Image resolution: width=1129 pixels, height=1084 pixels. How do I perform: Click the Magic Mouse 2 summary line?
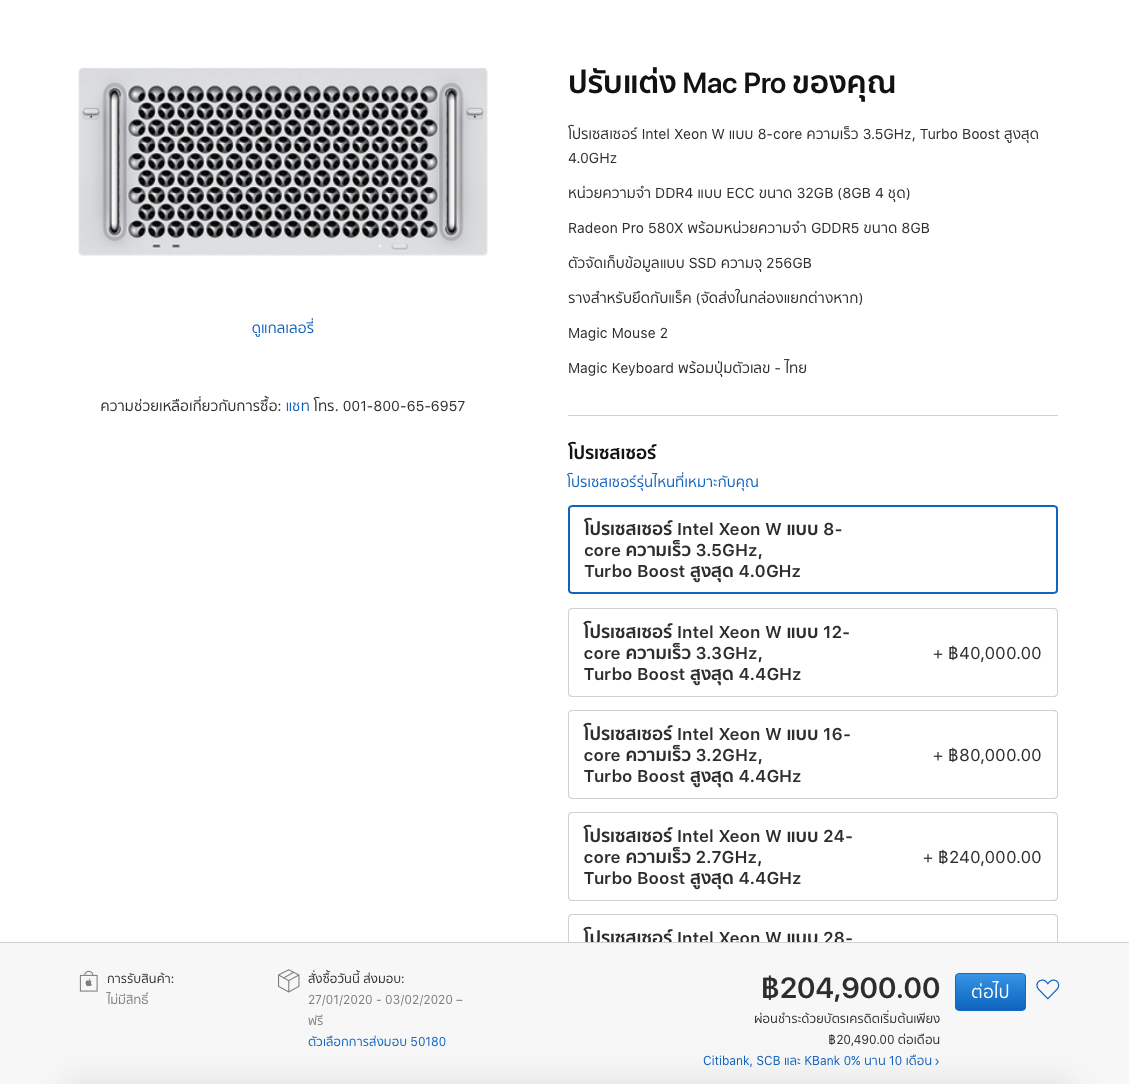point(617,333)
